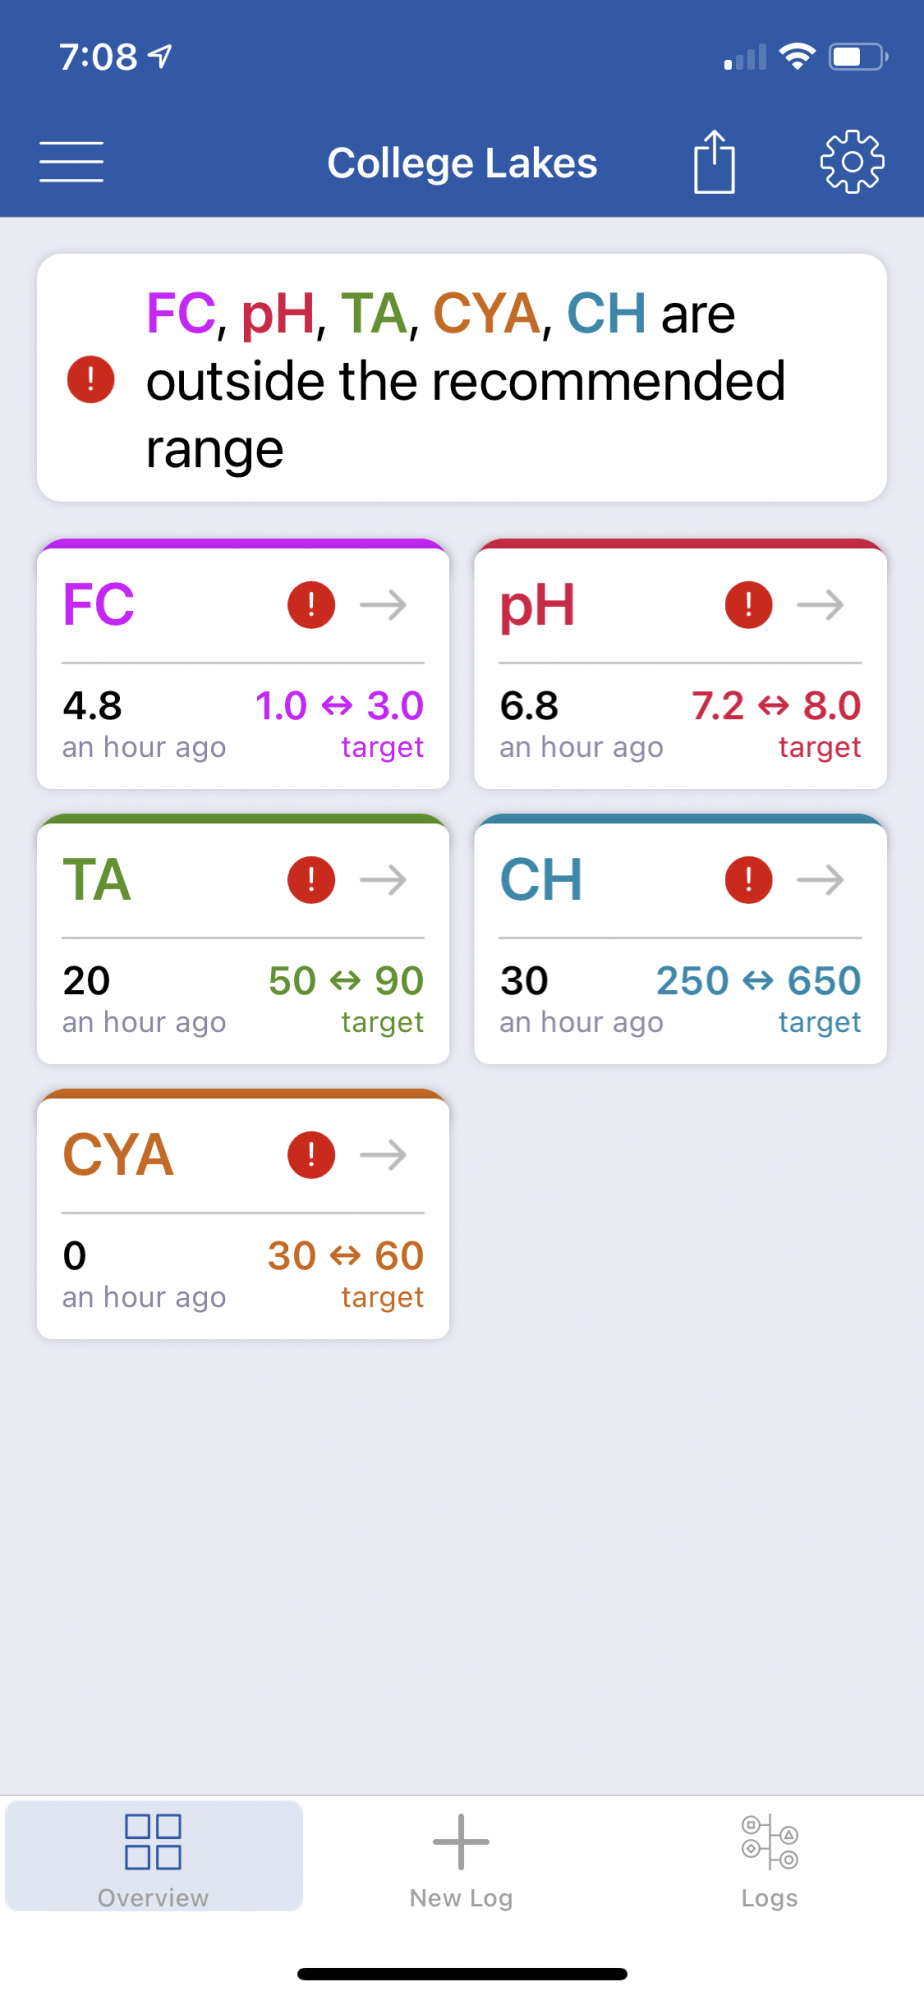This screenshot has width=924, height=2000.
Task: Open settings gear icon
Action: pos(852,161)
